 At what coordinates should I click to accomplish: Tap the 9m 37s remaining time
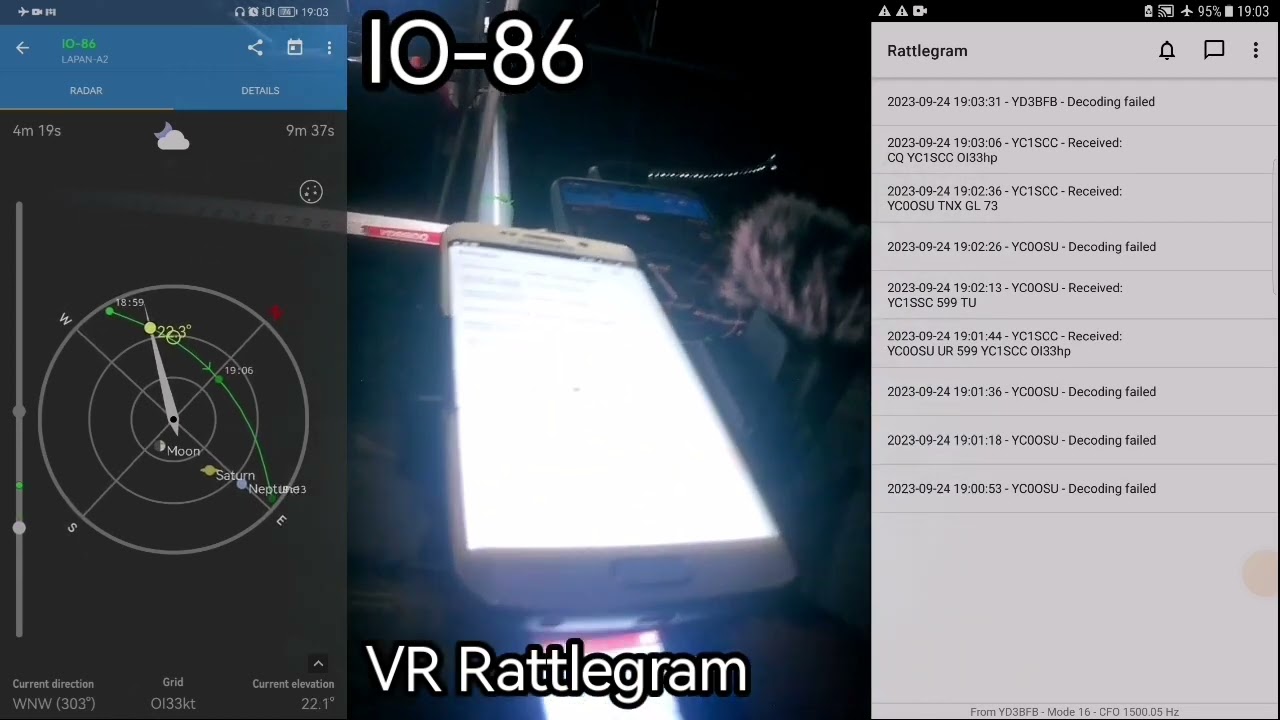[310, 131]
